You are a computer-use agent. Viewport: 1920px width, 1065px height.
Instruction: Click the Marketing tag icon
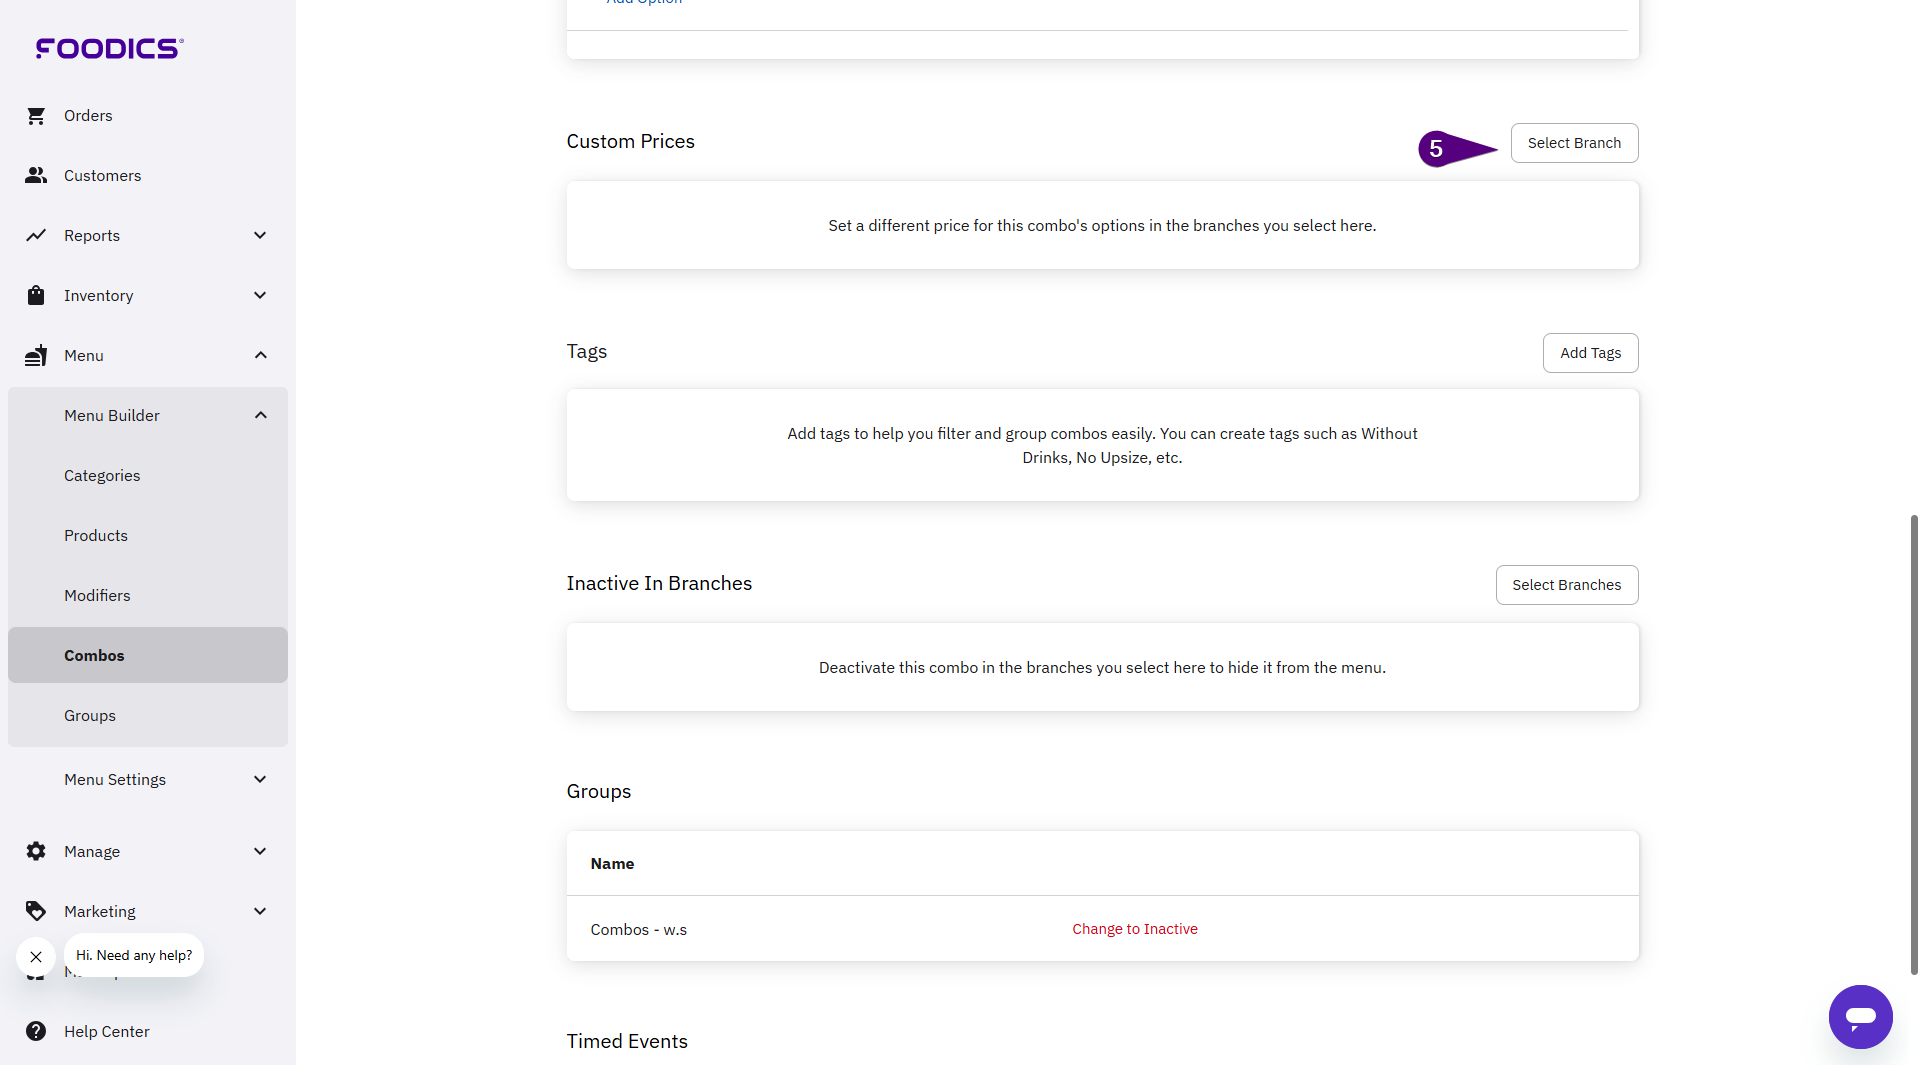click(x=36, y=911)
